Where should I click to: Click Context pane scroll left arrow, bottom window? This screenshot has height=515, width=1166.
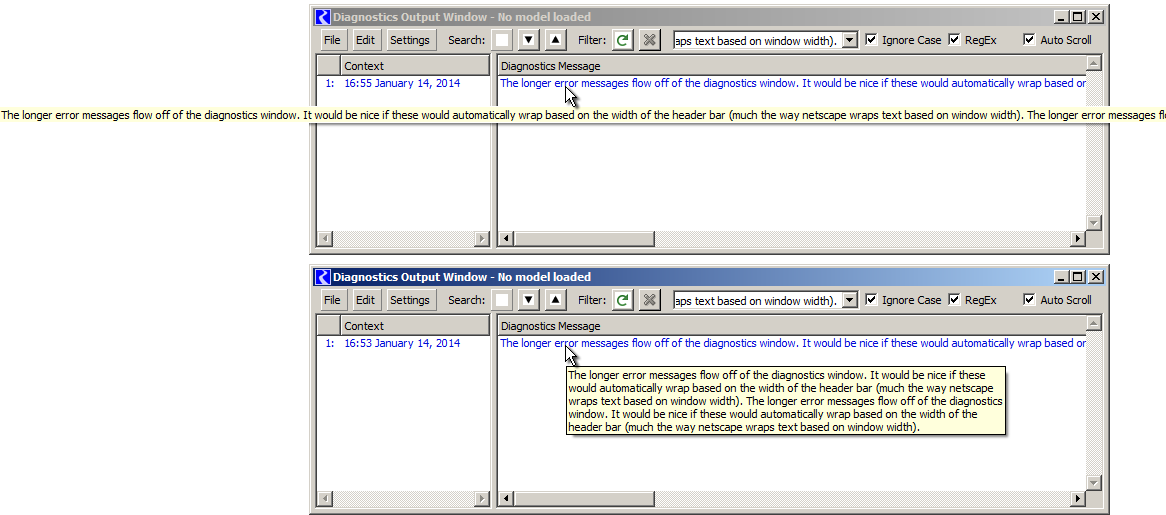click(x=325, y=499)
